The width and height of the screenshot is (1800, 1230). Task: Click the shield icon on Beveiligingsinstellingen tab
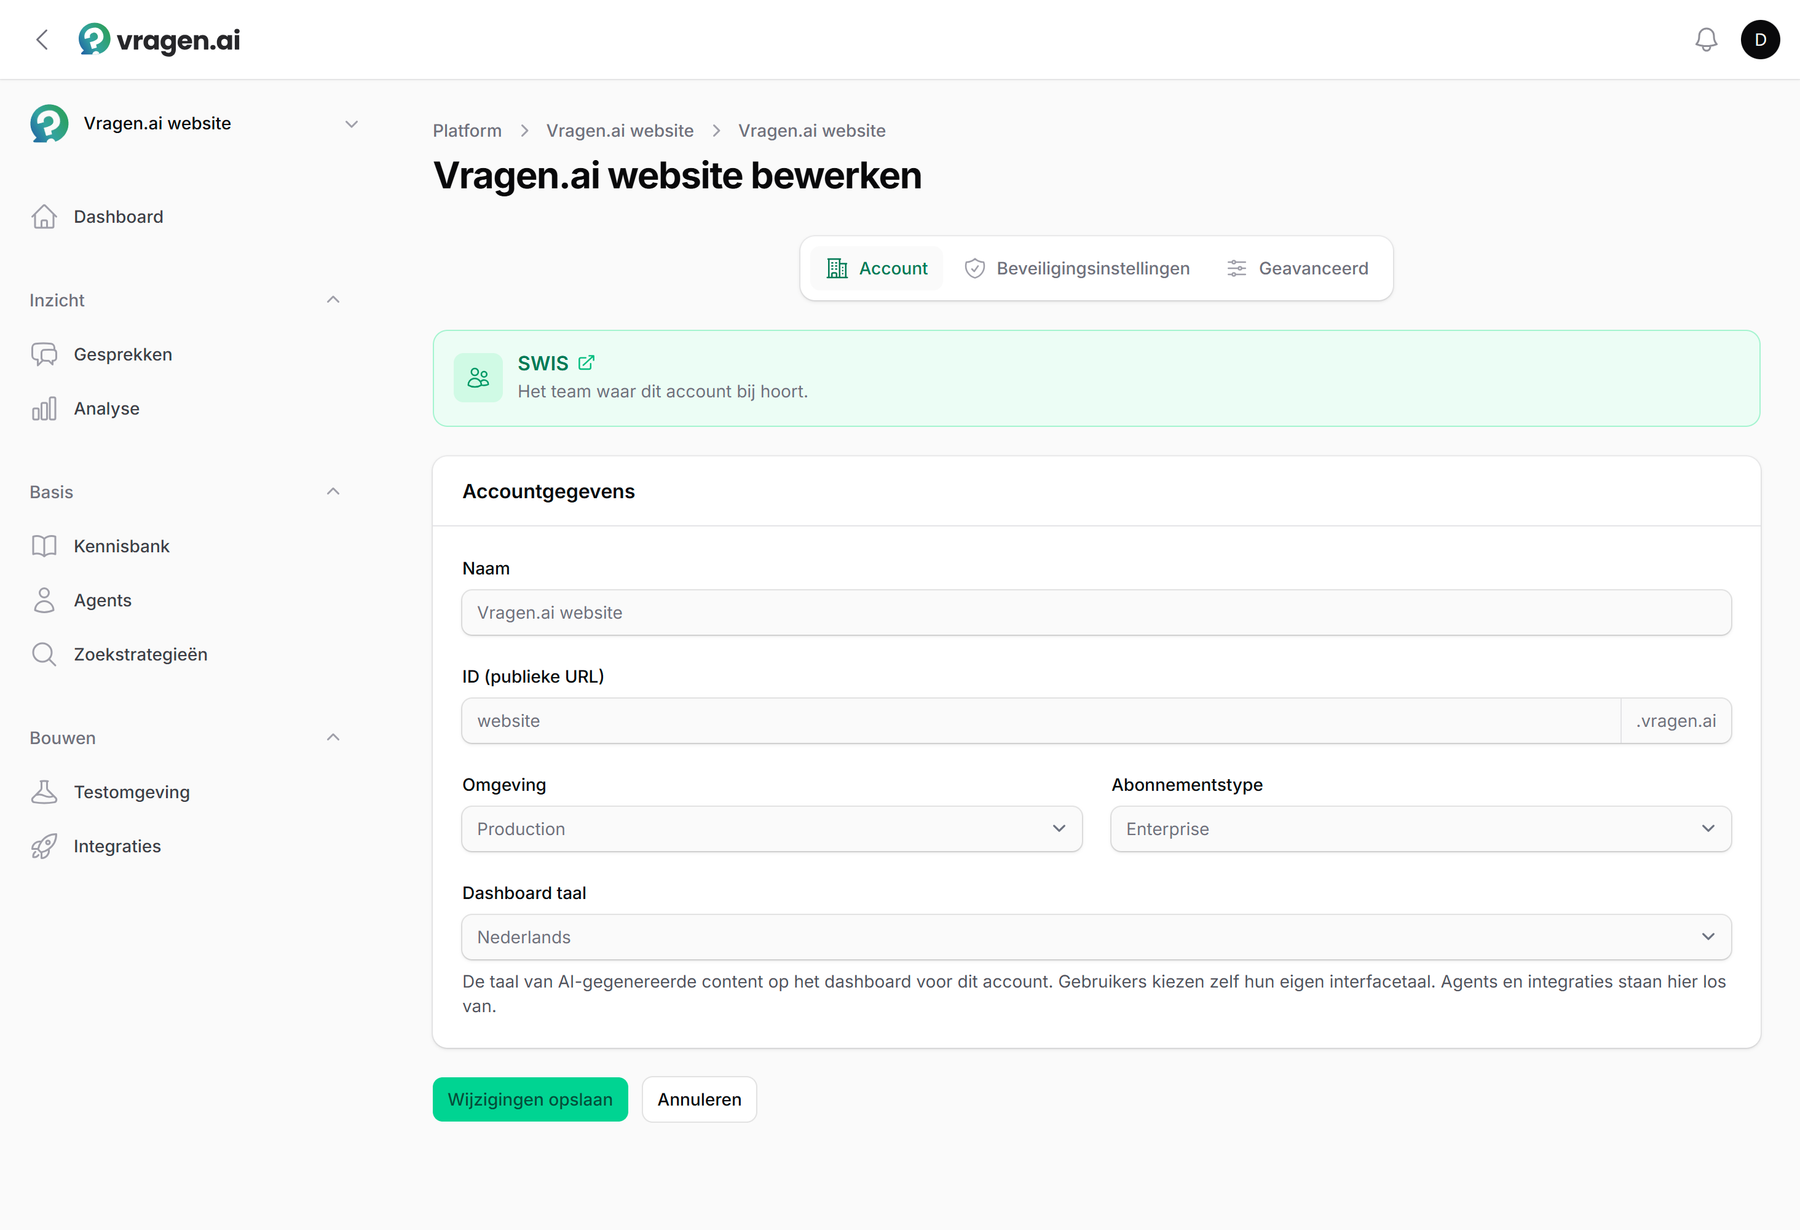[x=975, y=268]
